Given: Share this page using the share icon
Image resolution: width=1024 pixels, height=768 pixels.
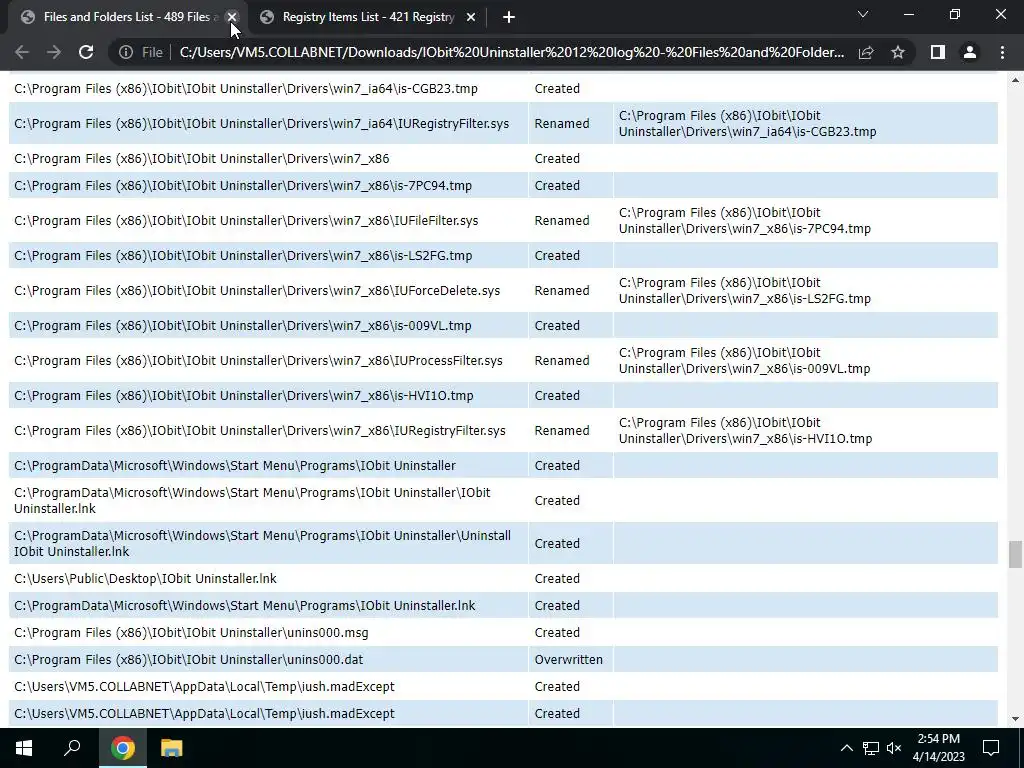Looking at the screenshot, I should point(866,52).
